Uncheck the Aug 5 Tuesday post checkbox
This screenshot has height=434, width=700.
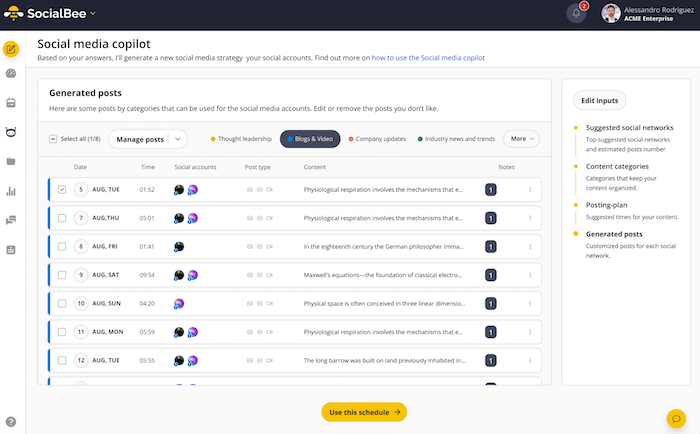click(x=62, y=189)
